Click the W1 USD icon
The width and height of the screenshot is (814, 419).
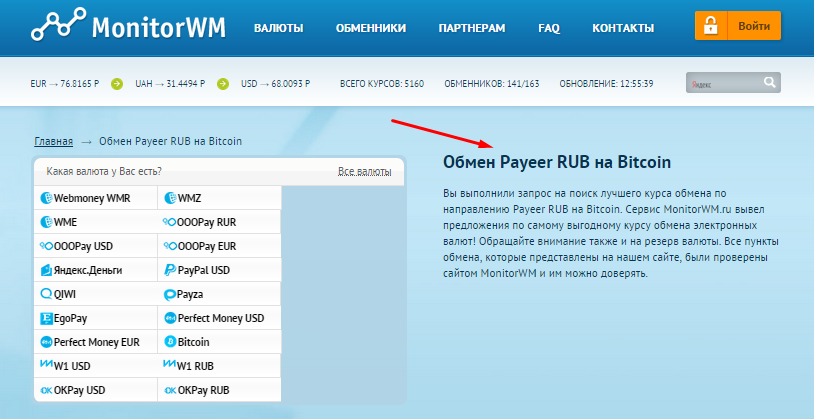[47, 364]
